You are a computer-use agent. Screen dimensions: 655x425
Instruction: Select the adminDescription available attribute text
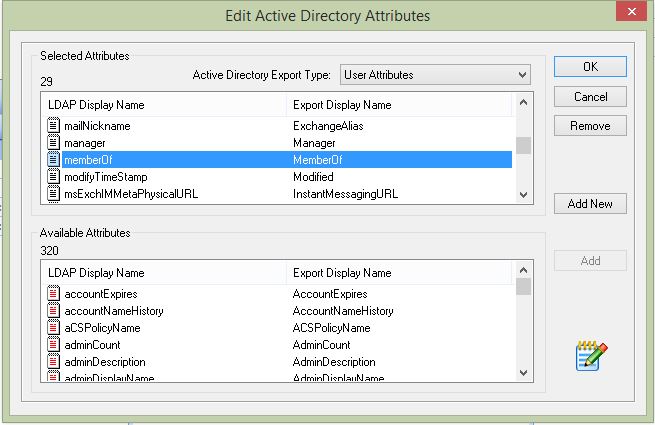point(105,362)
